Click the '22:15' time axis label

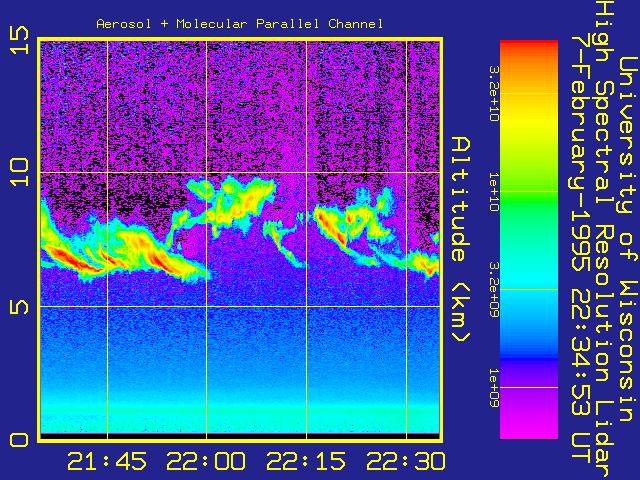306,461
